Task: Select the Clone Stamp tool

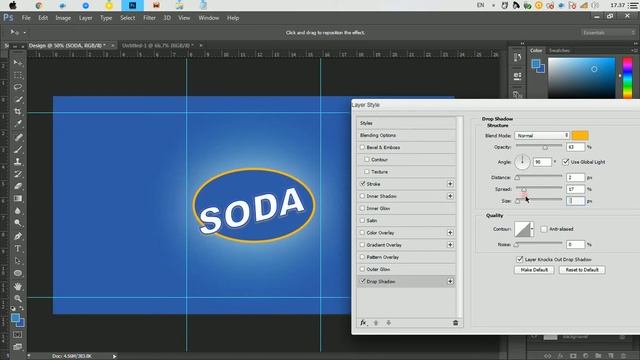Action: click(x=18, y=162)
